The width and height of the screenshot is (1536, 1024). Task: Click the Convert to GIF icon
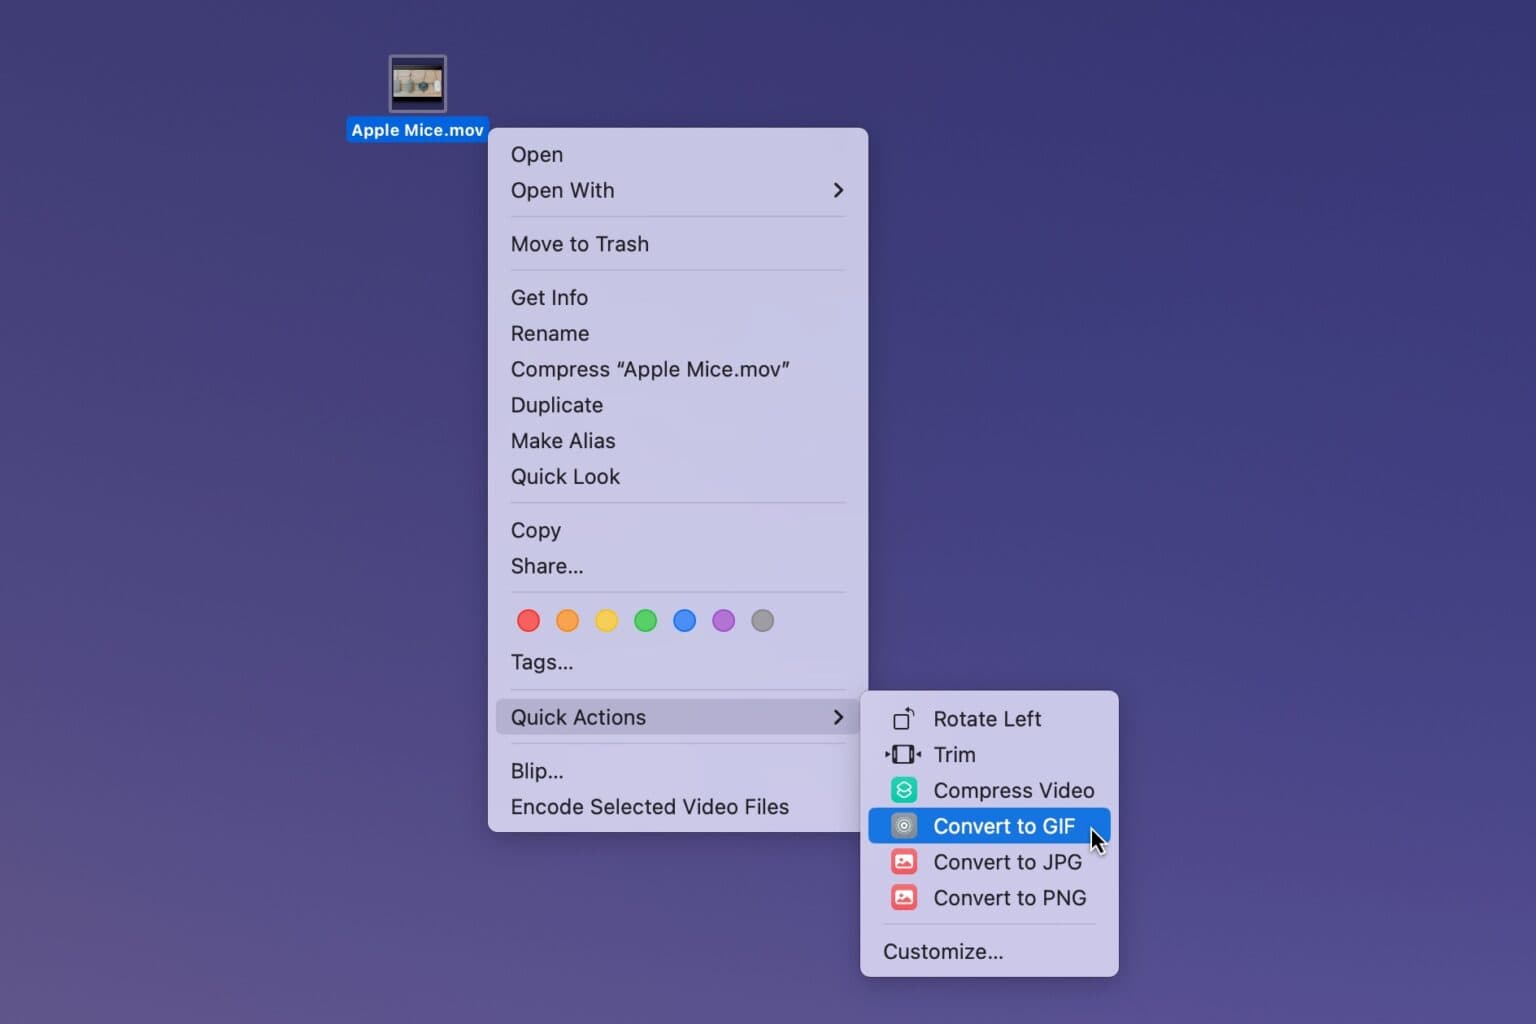[x=903, y=826]
